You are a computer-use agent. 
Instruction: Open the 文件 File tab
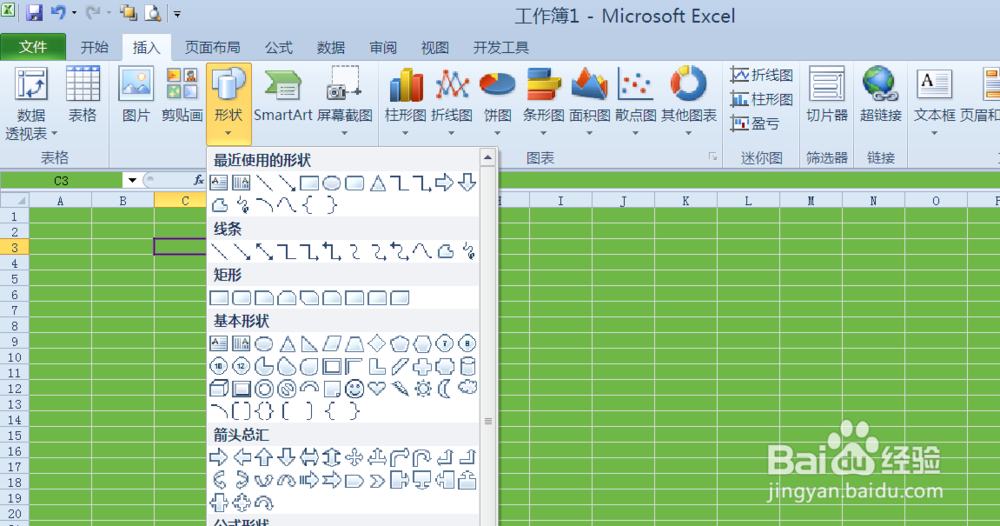pos(33,47)
